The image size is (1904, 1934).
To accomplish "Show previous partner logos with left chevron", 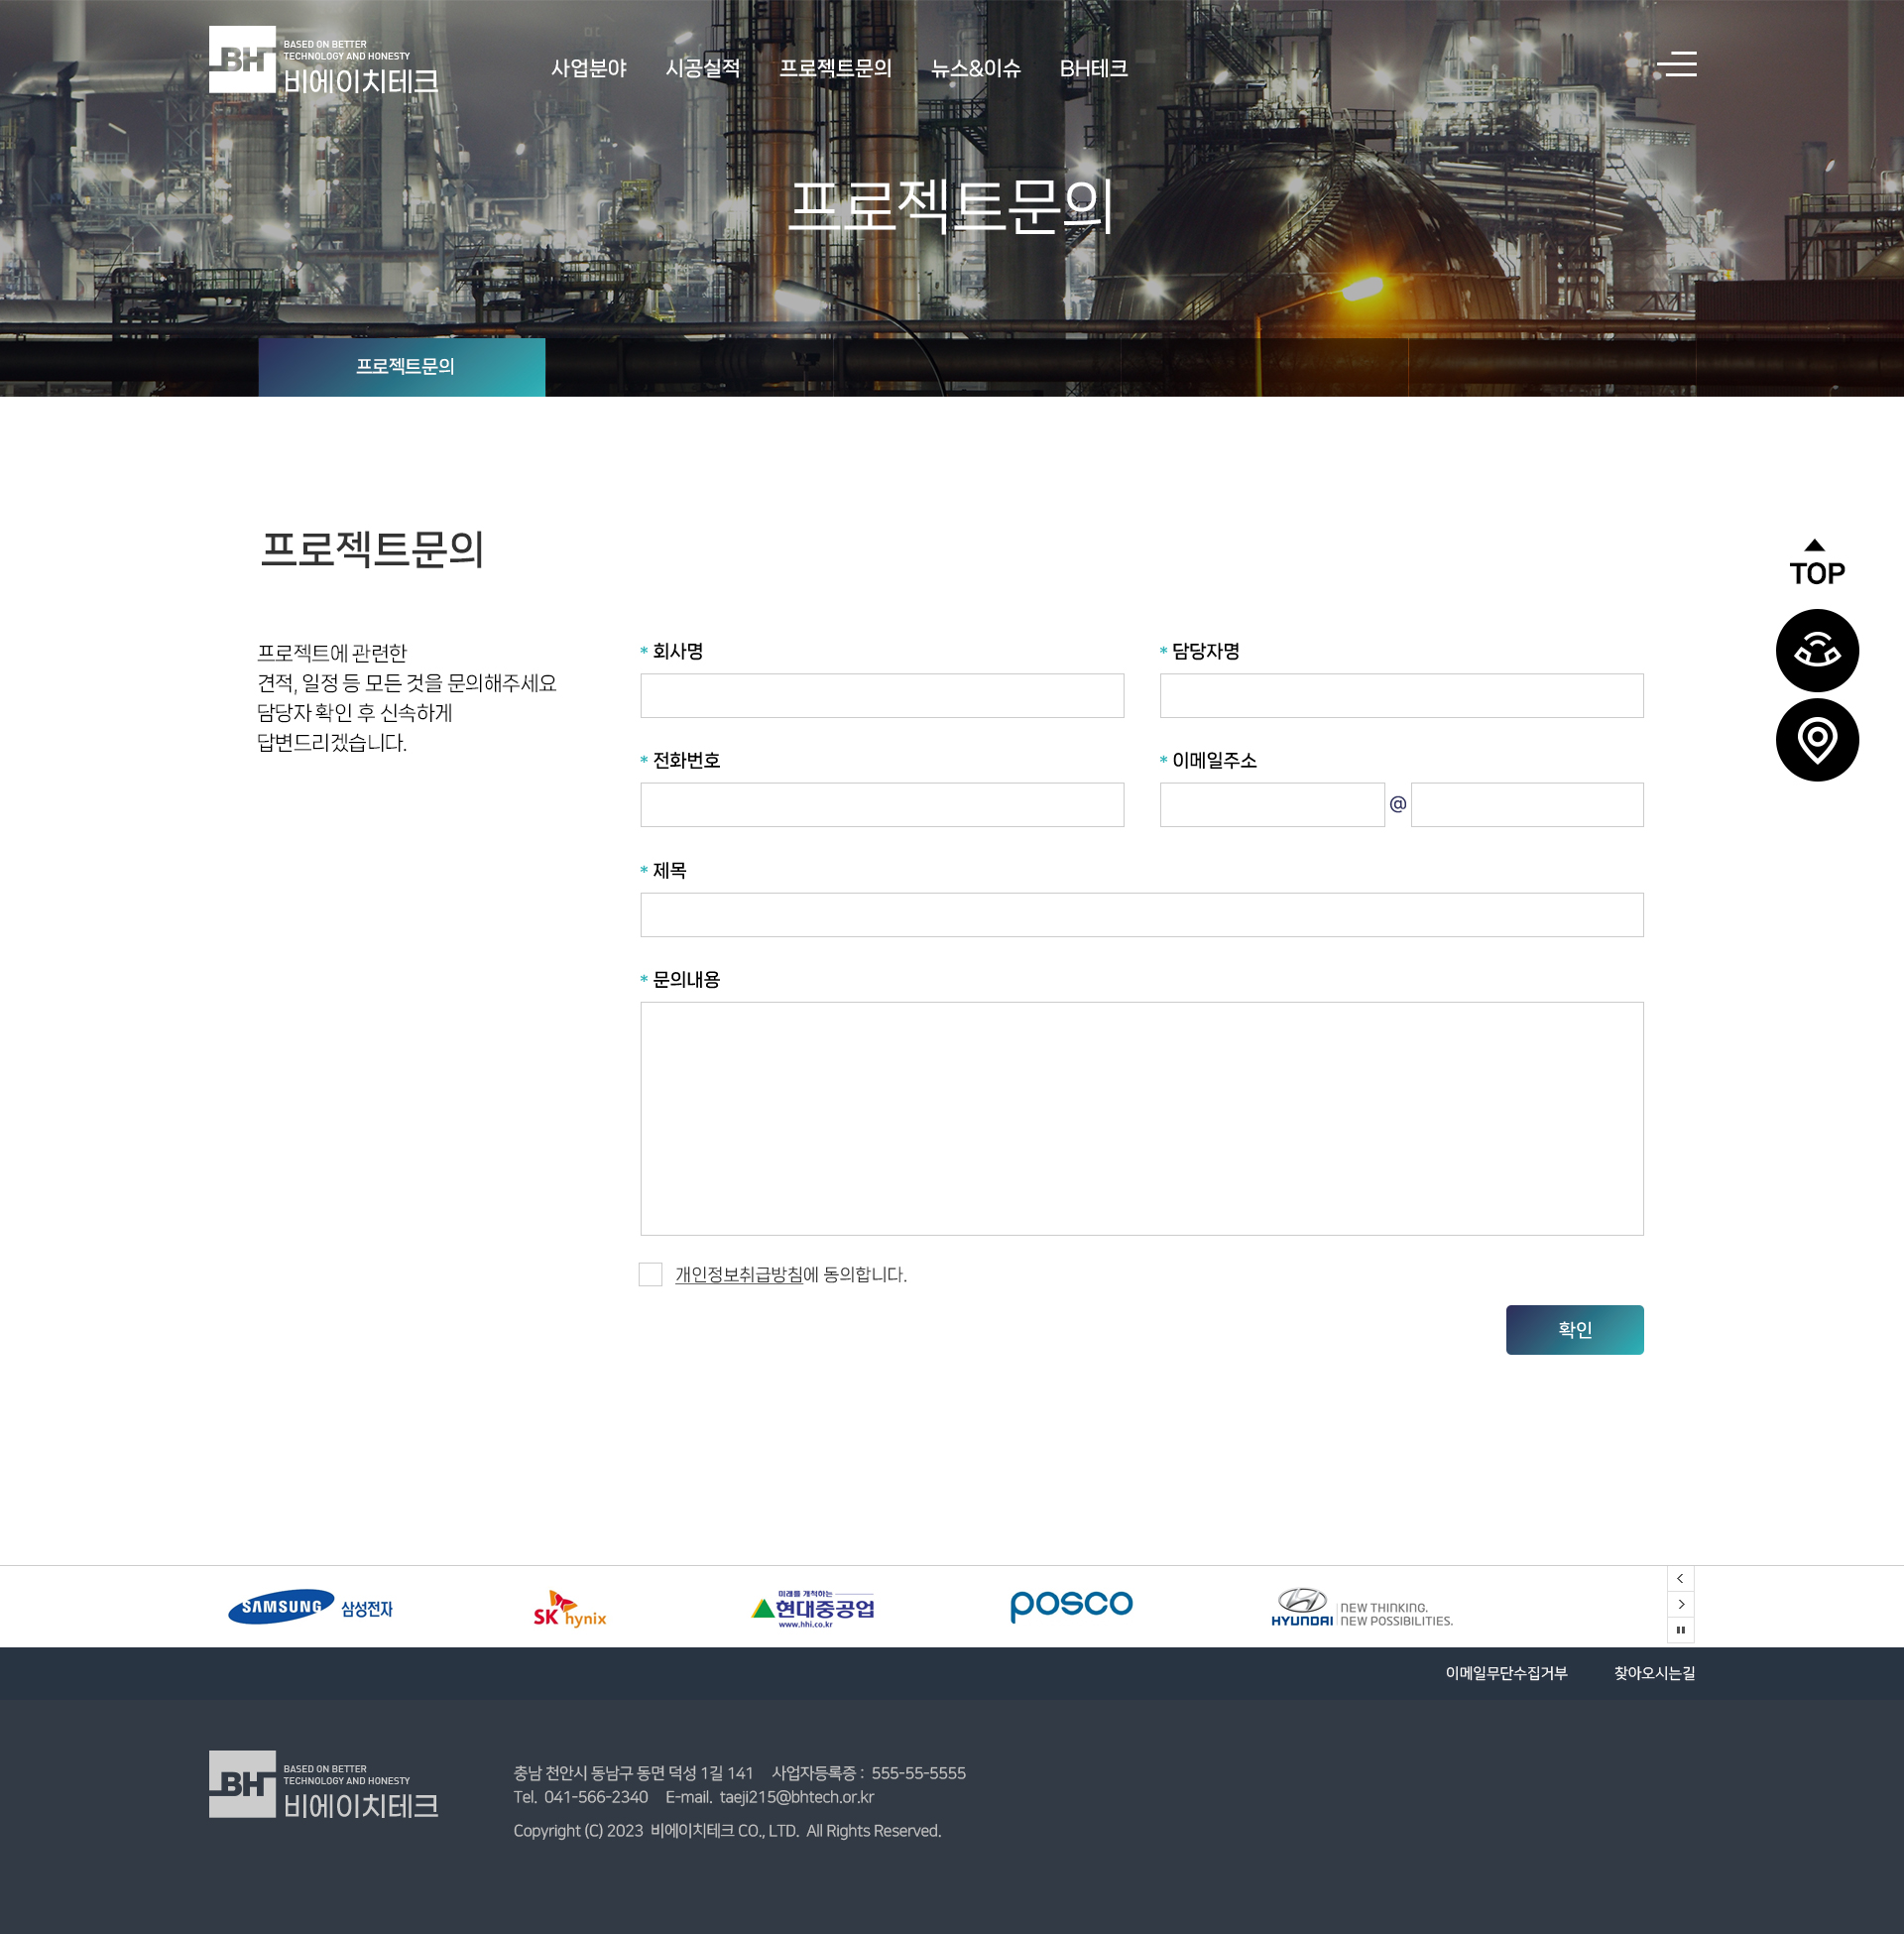I will pos(1680,1578).
